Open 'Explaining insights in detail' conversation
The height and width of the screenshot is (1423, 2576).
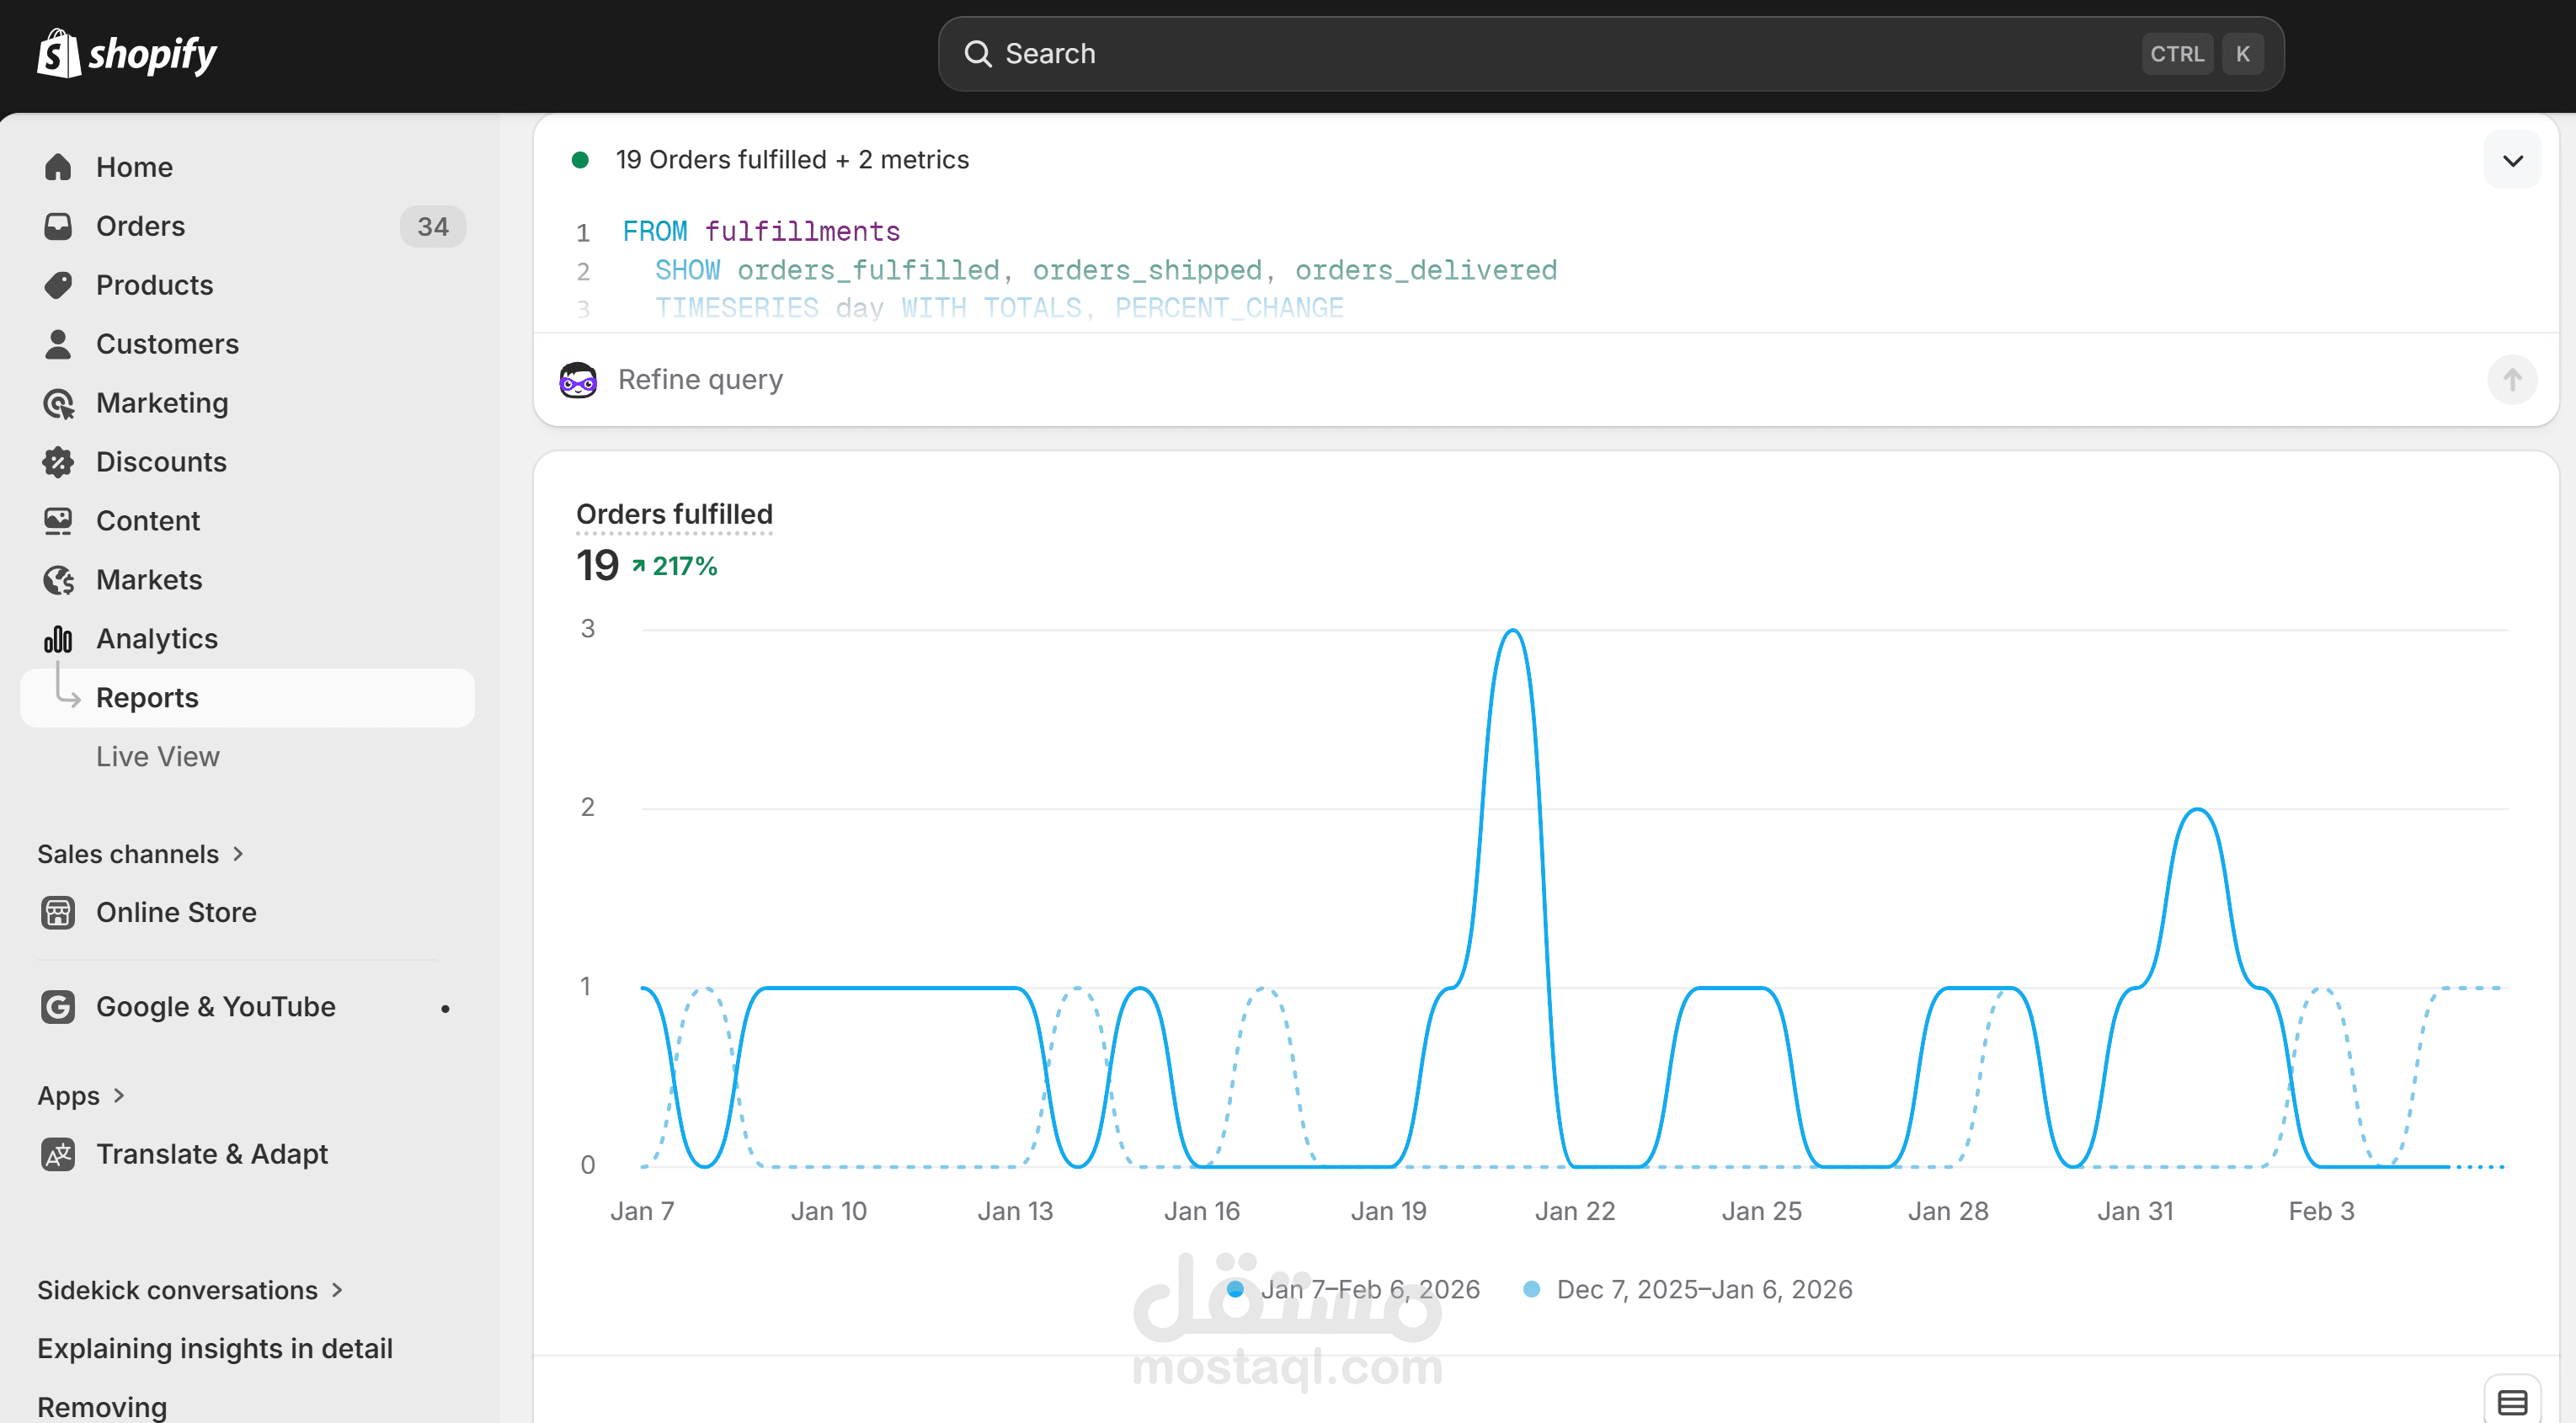[215, 1349]
